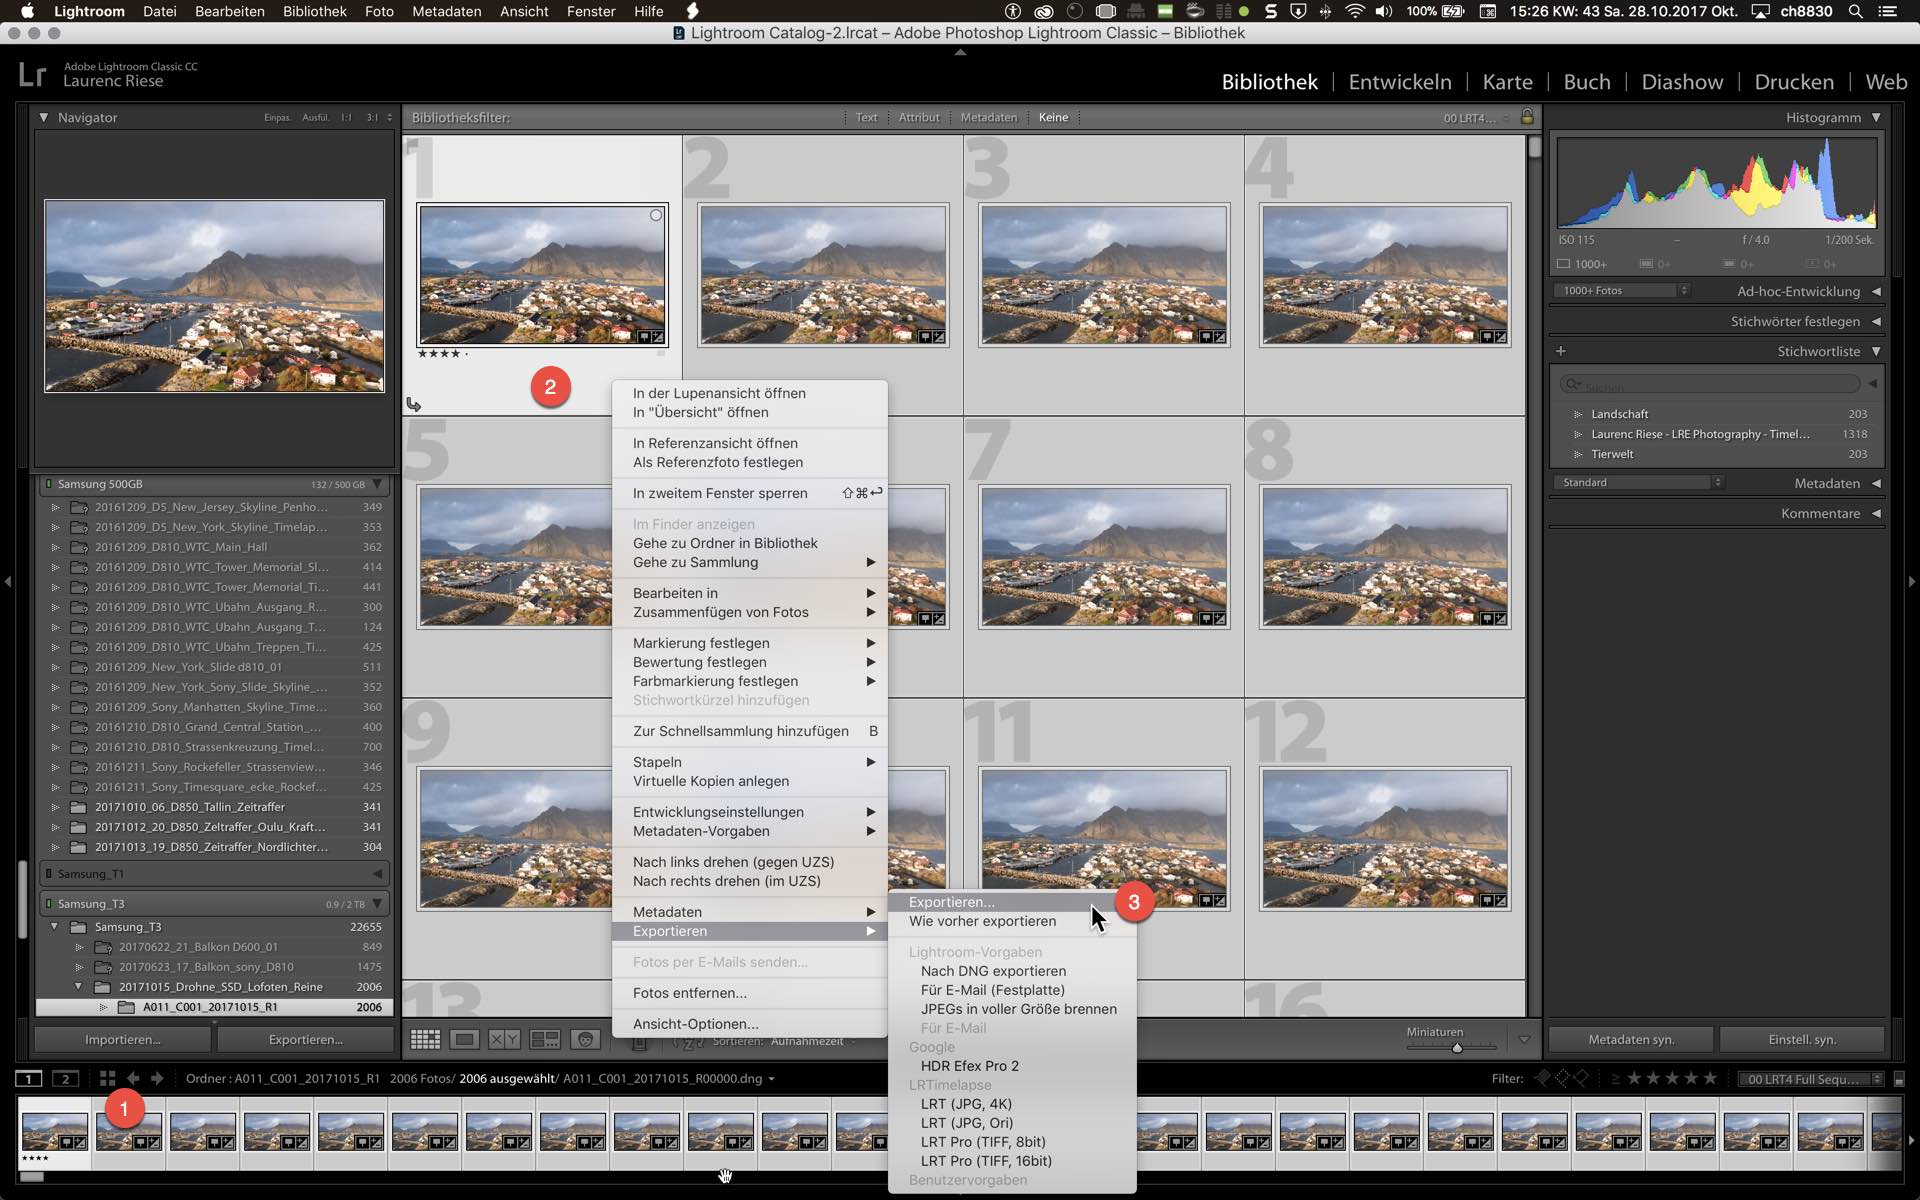Switch to the Karte module
This screenshot has width=1920, height=1200.
click(1508, 82)
